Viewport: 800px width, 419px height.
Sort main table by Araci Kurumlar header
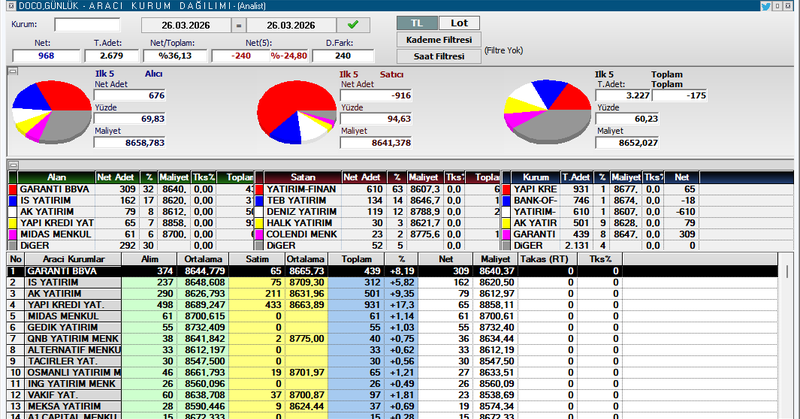click(73, 259)
